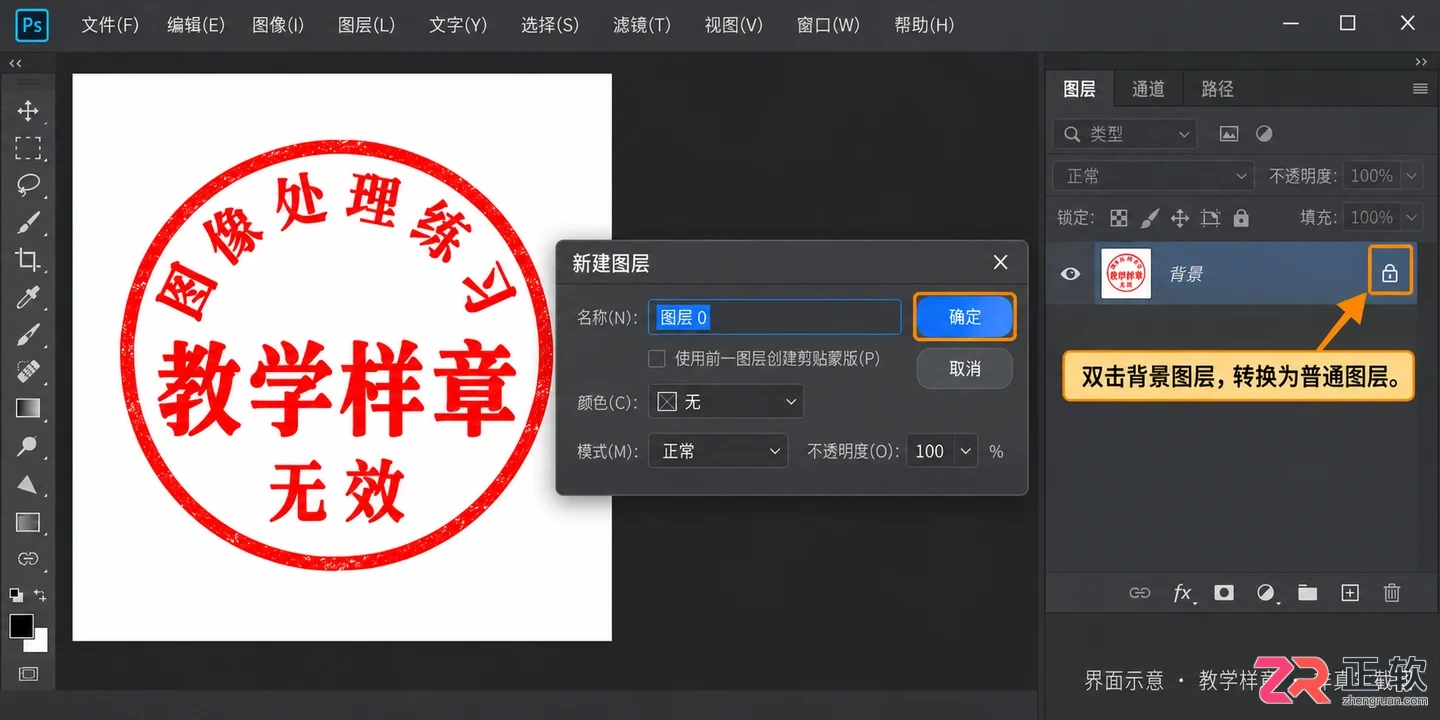This screenshot has width=1440, height=720.
Task: Click the link icon in the left toolbar
Action: (x=28, y=559)
